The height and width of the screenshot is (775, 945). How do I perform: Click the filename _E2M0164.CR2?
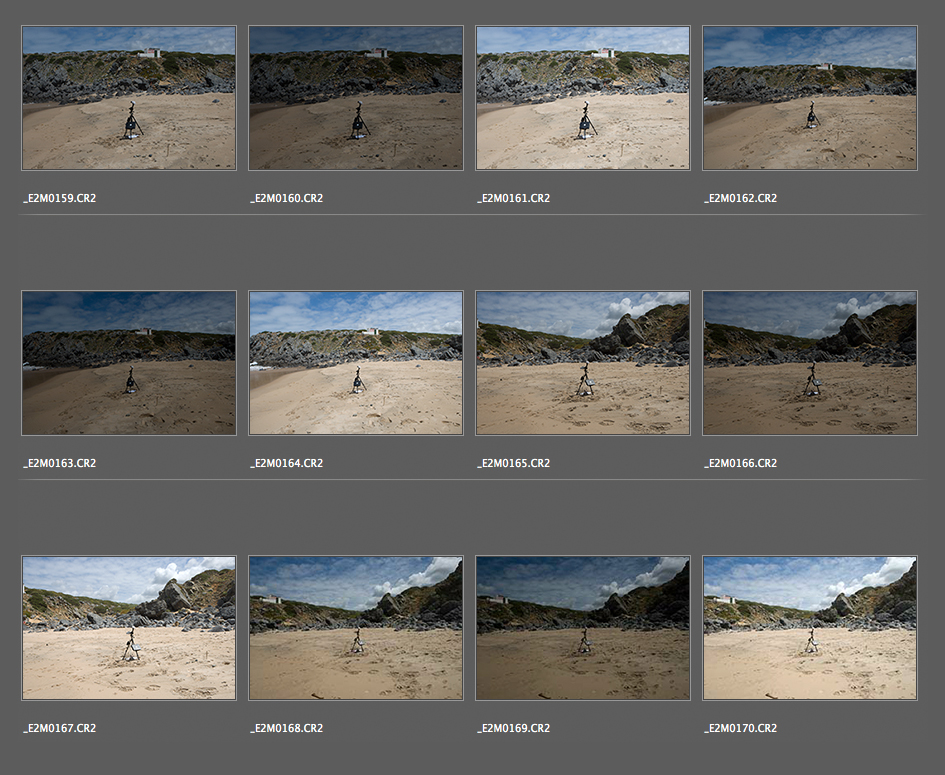tap(287, 464)
